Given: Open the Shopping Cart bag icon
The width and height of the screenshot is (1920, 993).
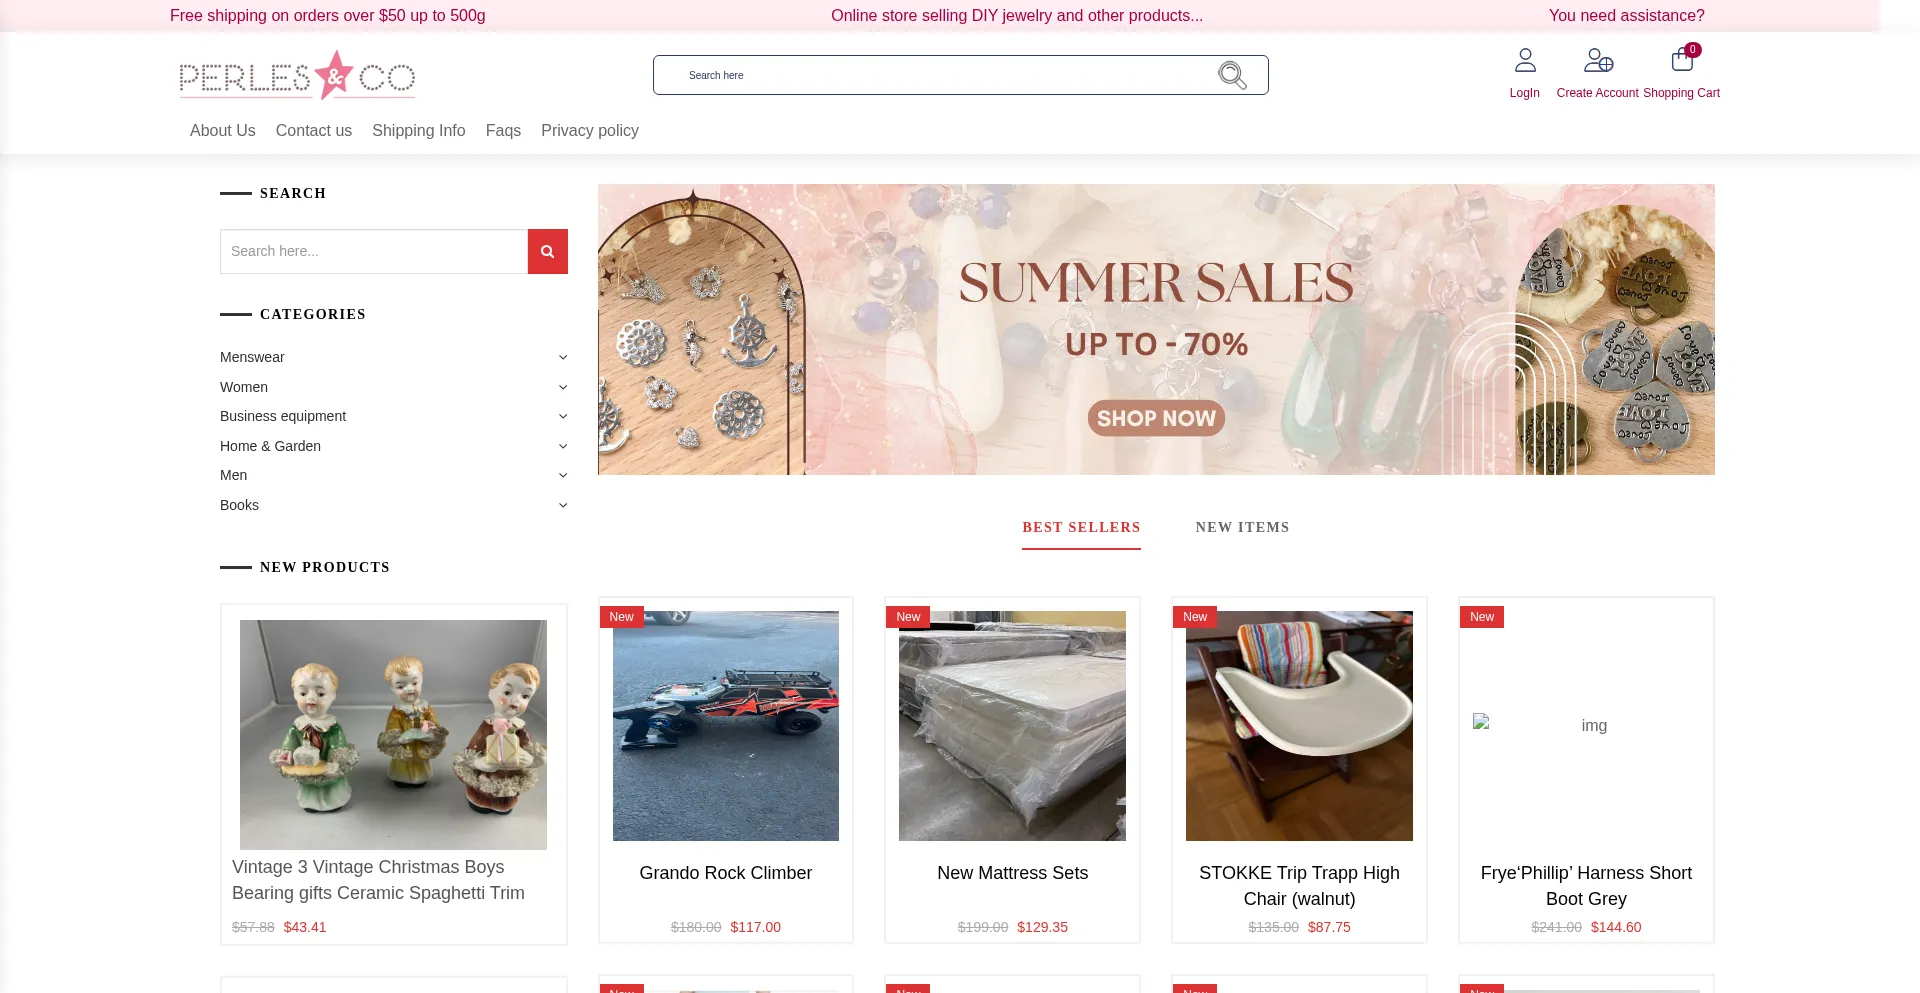Looking at the screenshot, I should [1682, 60].
